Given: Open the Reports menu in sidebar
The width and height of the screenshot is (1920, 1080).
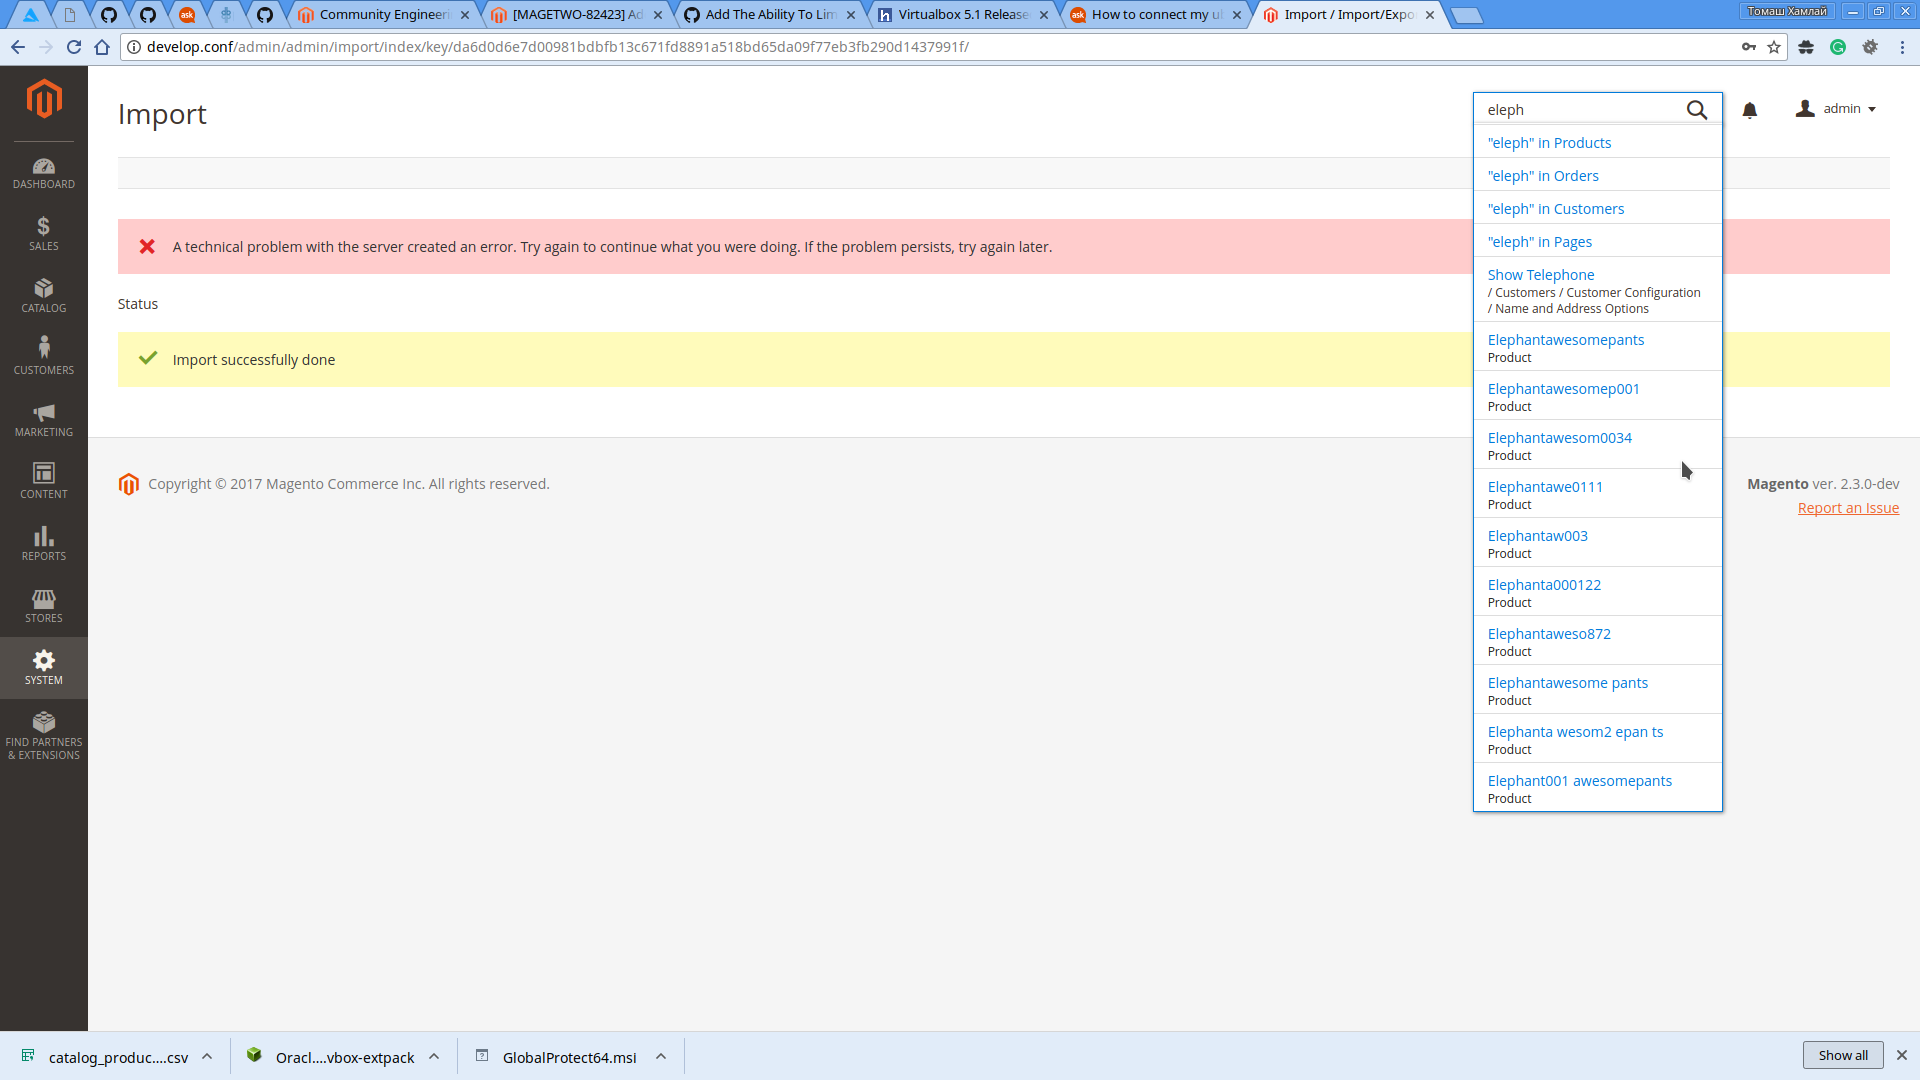Looking at the screenshot, I should pyautogui.click(x=44, y=545).
